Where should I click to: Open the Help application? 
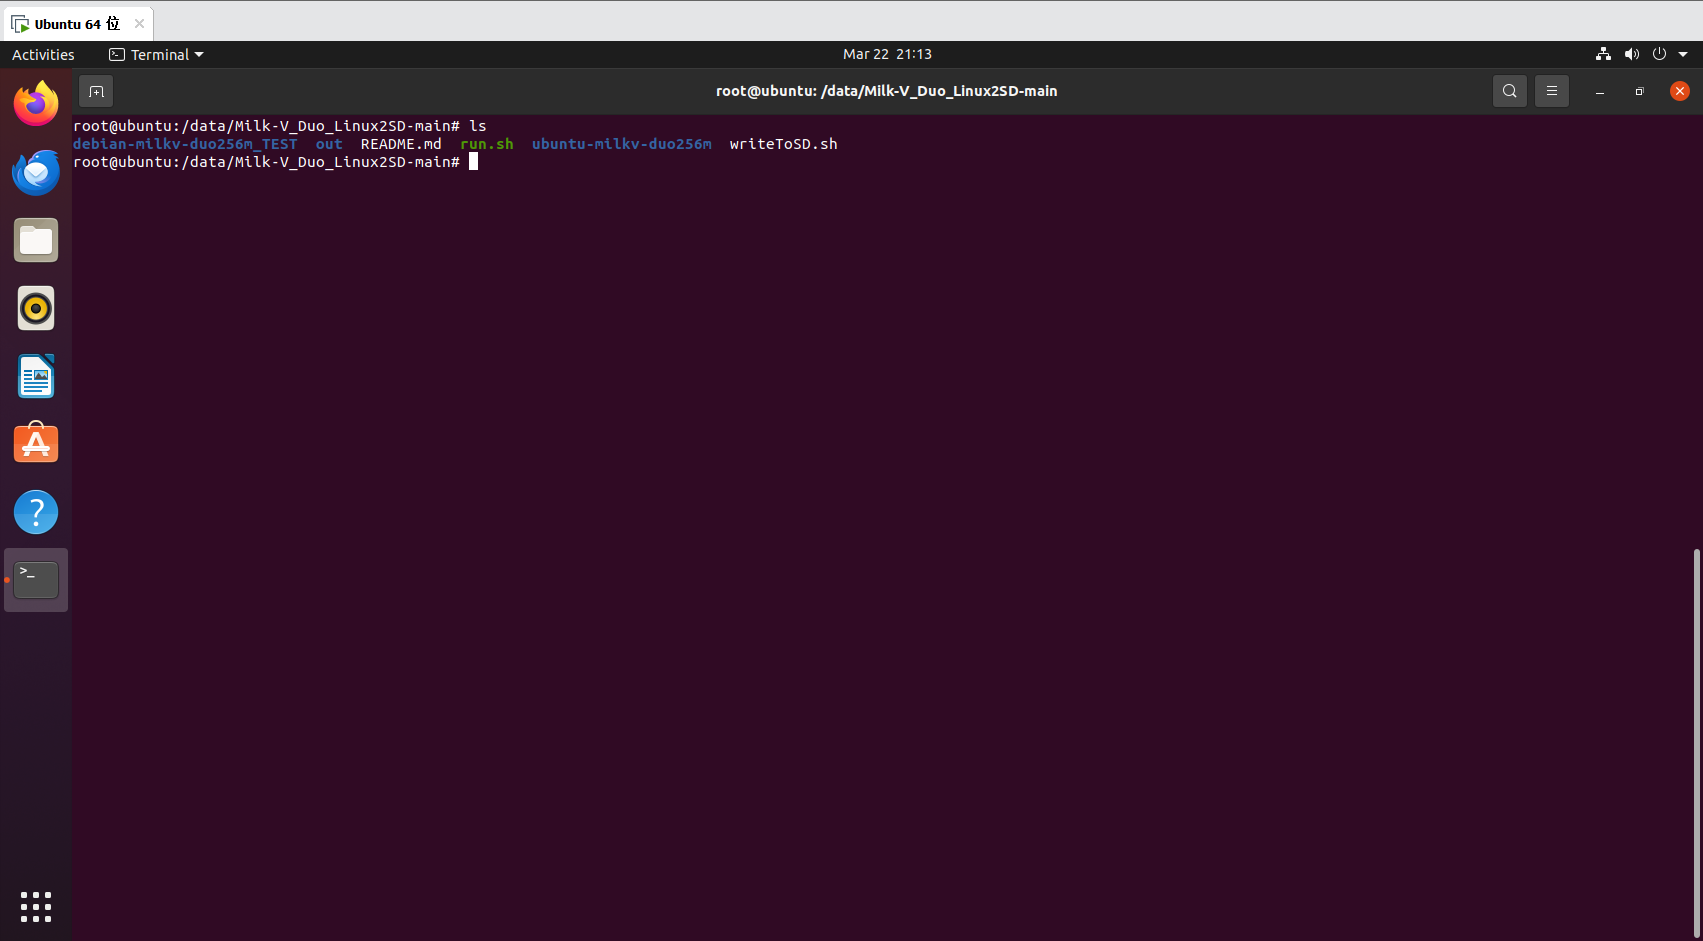[36, 512]
